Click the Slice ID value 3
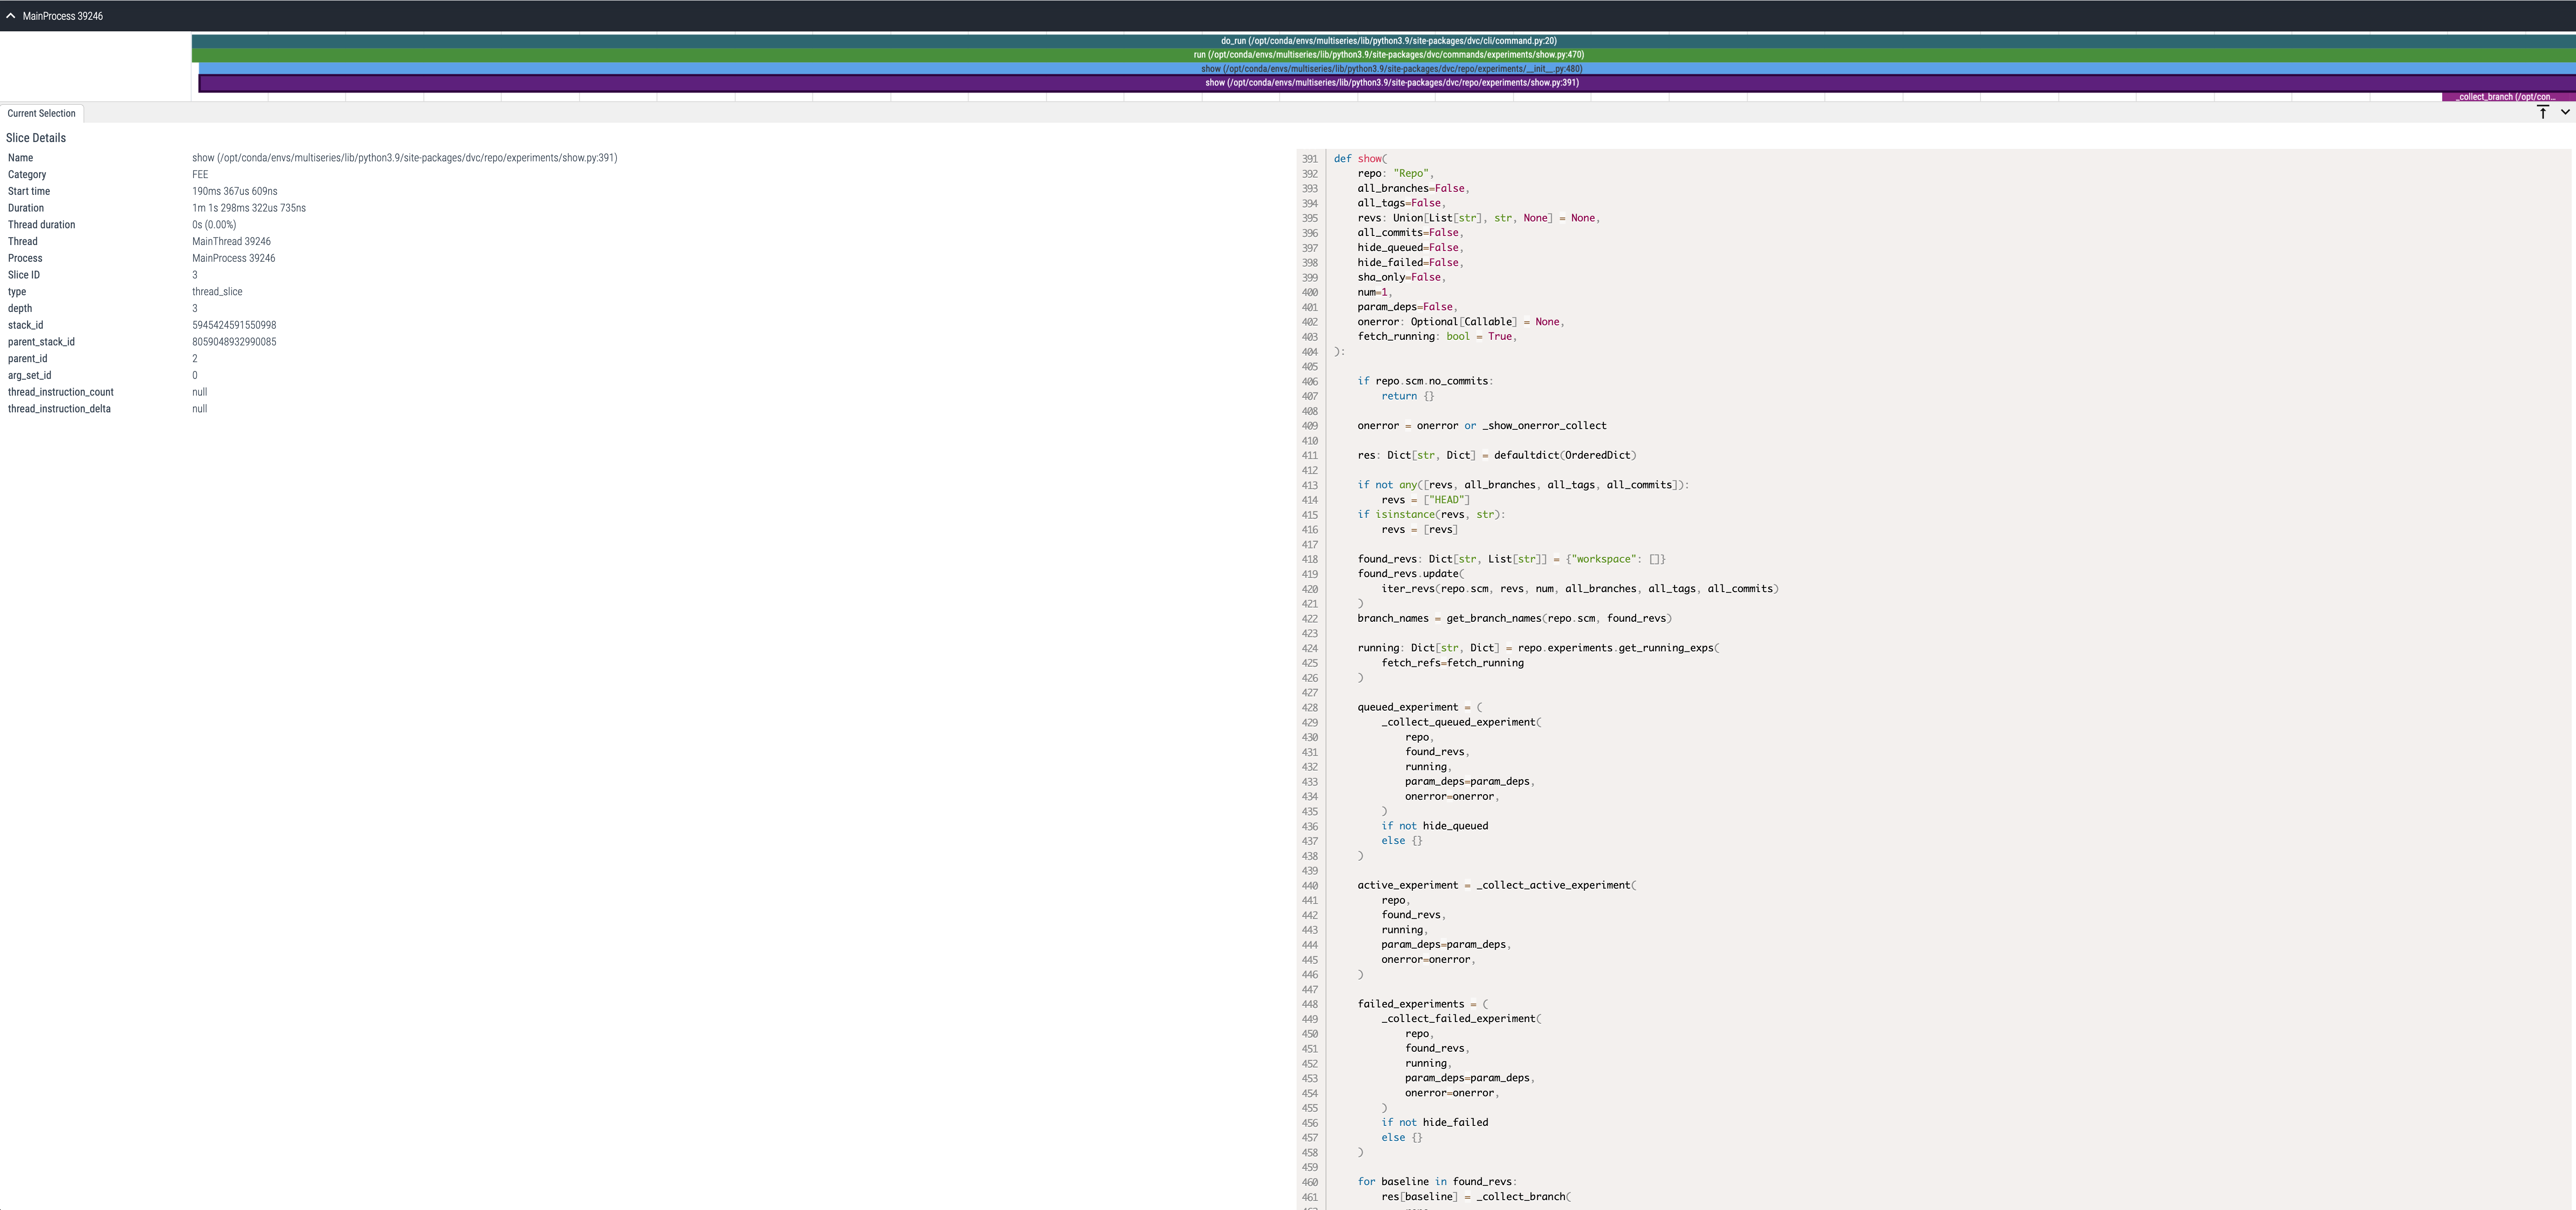The width and height of the screenshot is (2576, 1210). (195, 274)
